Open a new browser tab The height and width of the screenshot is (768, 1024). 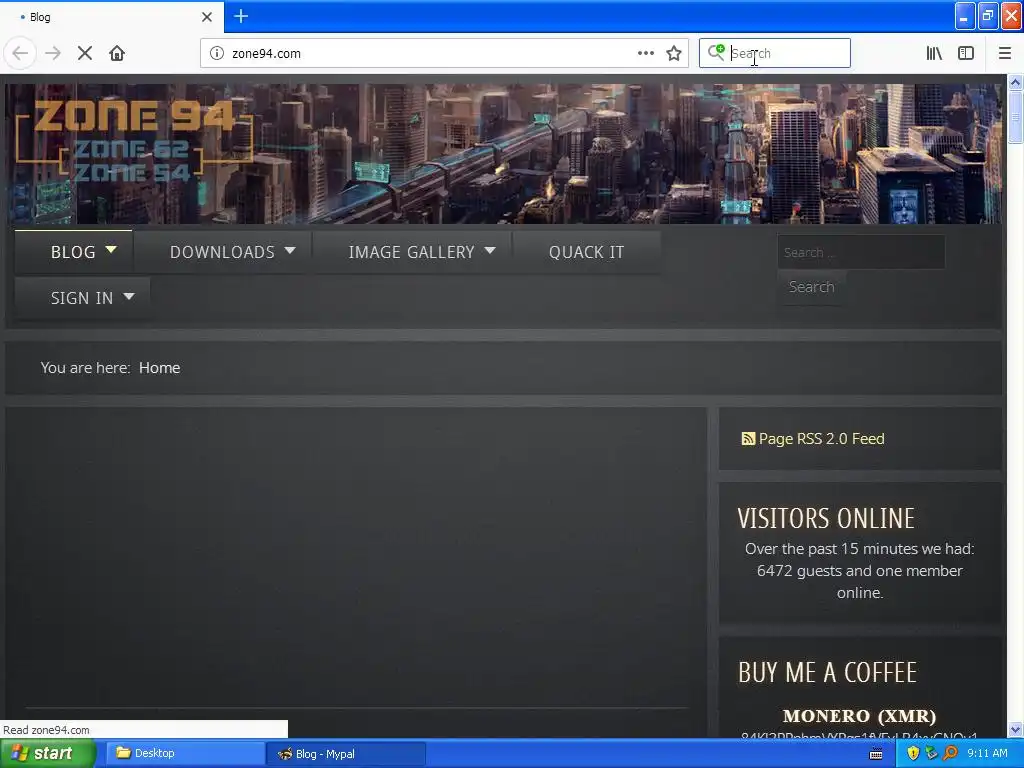coord(241,16)
